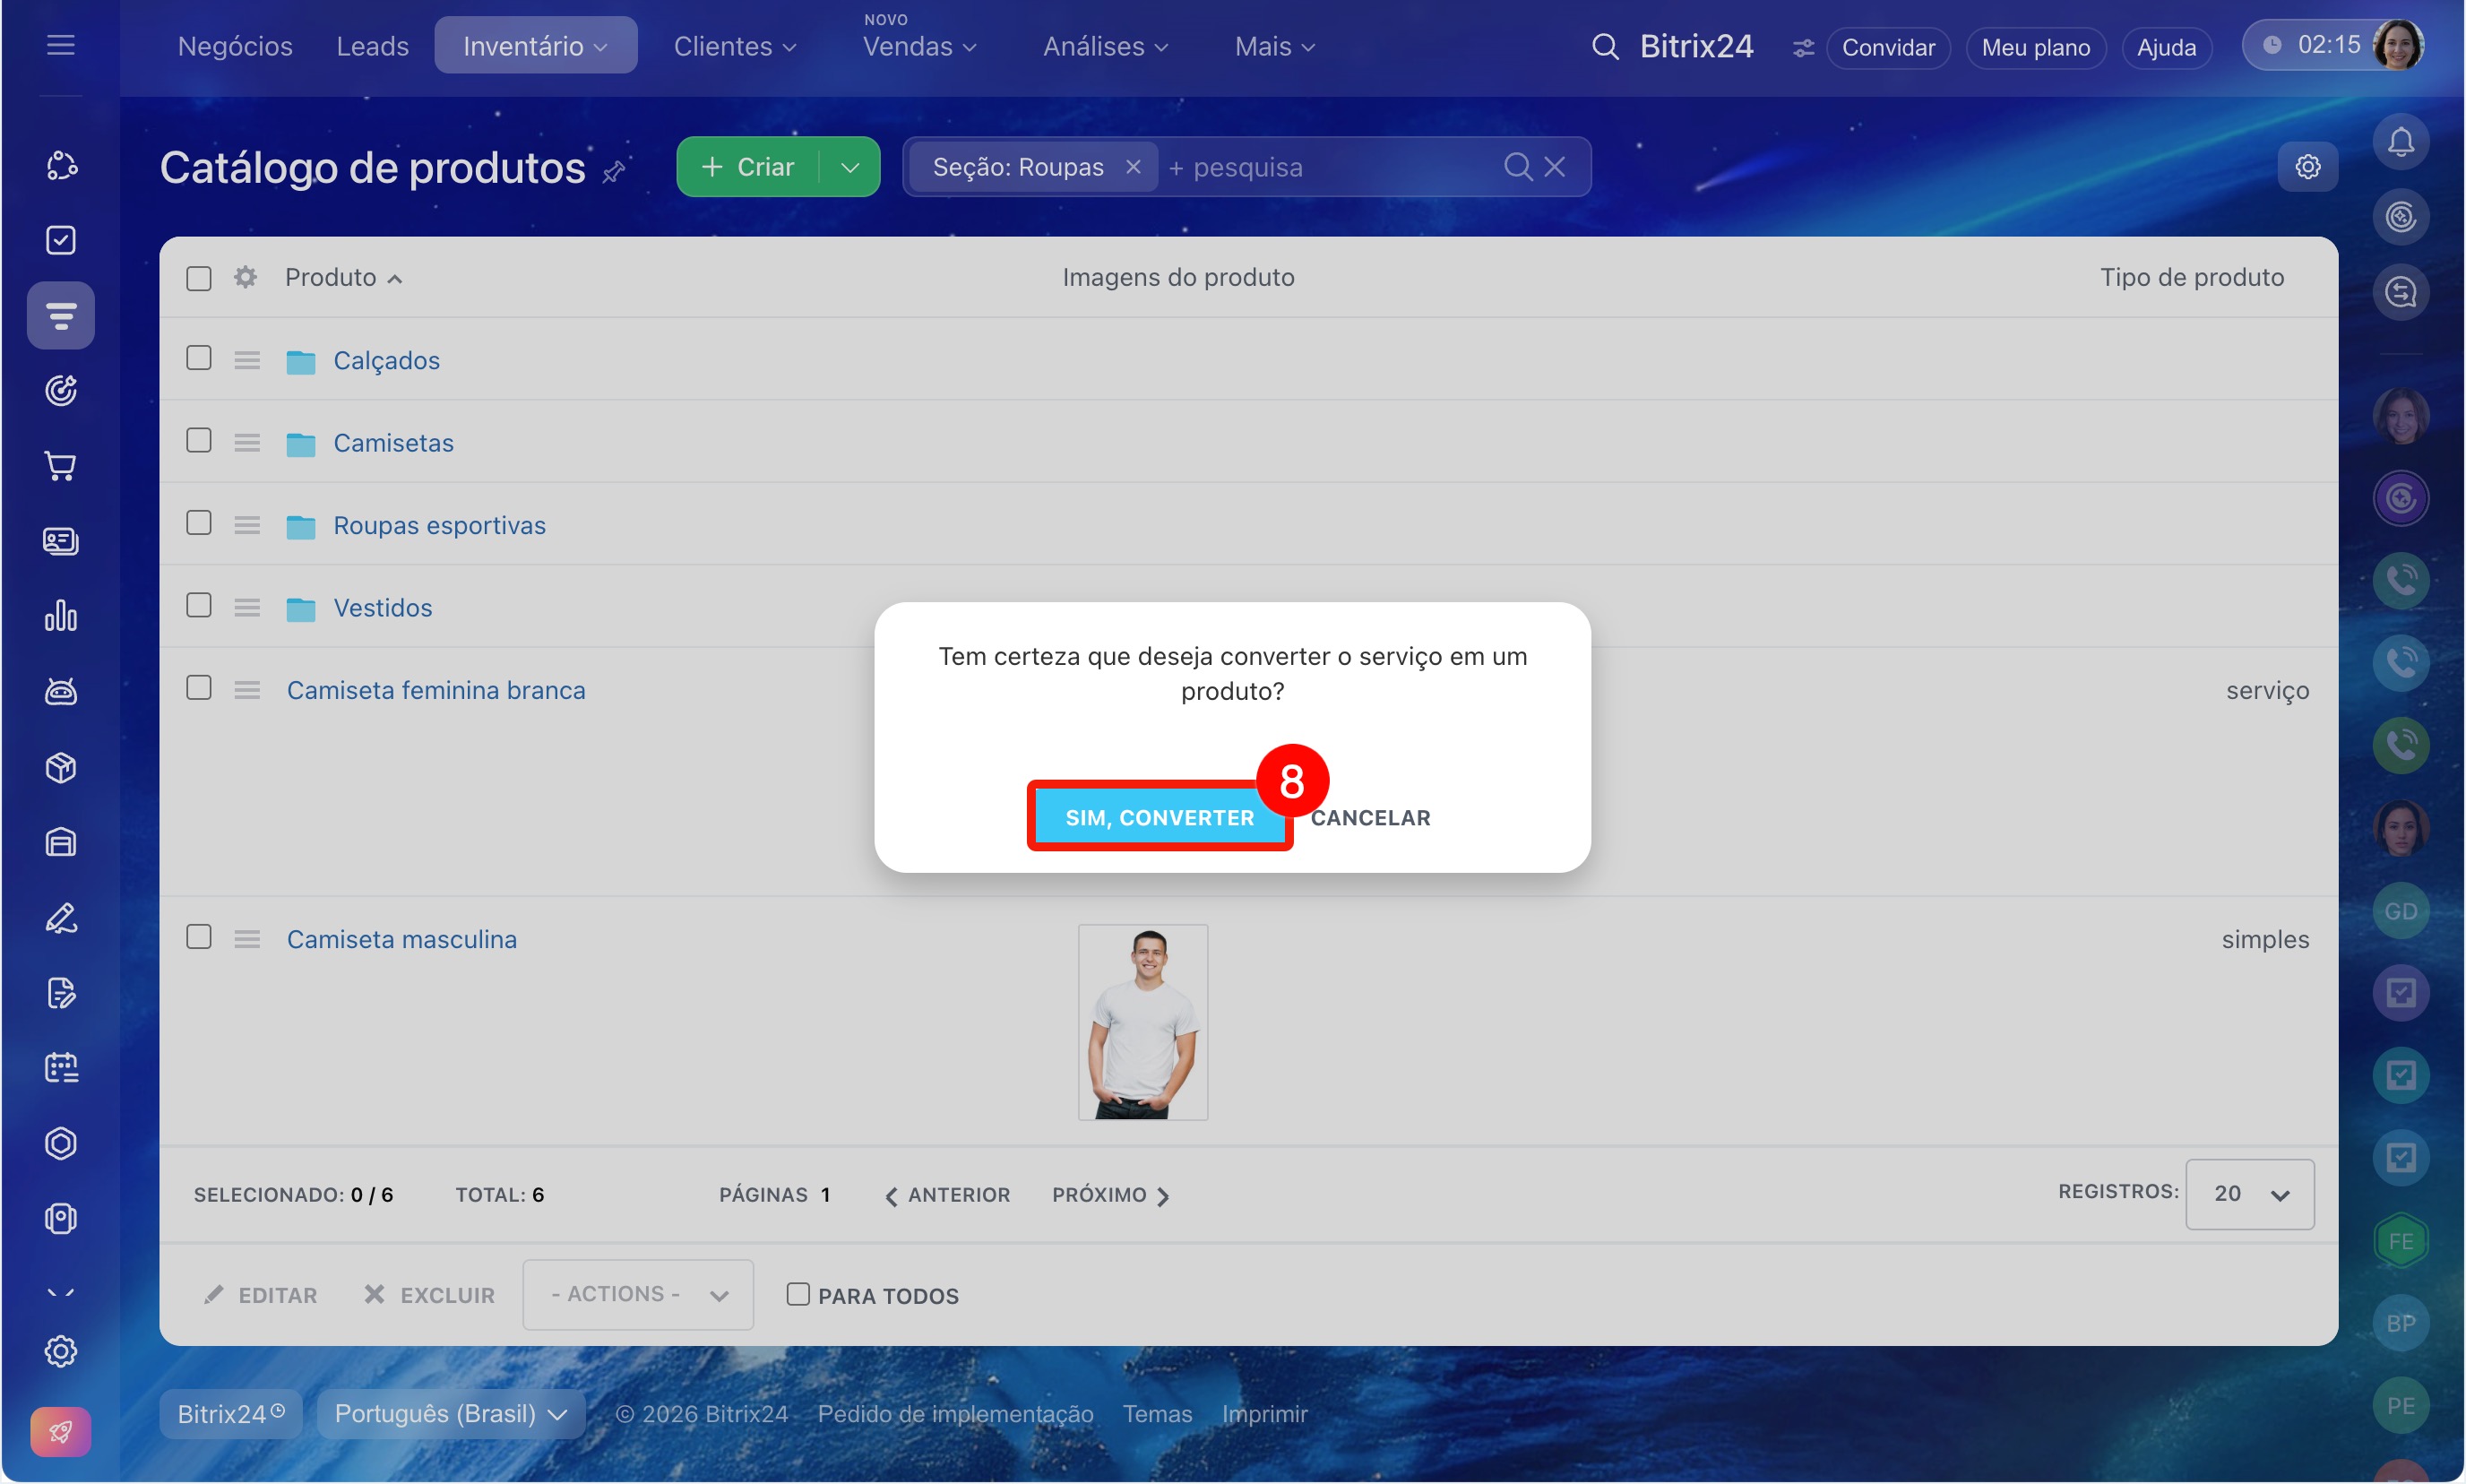Open the grid column settings gear
This screenshot has height=1484, width=2466.
click(x=245, y=277)
